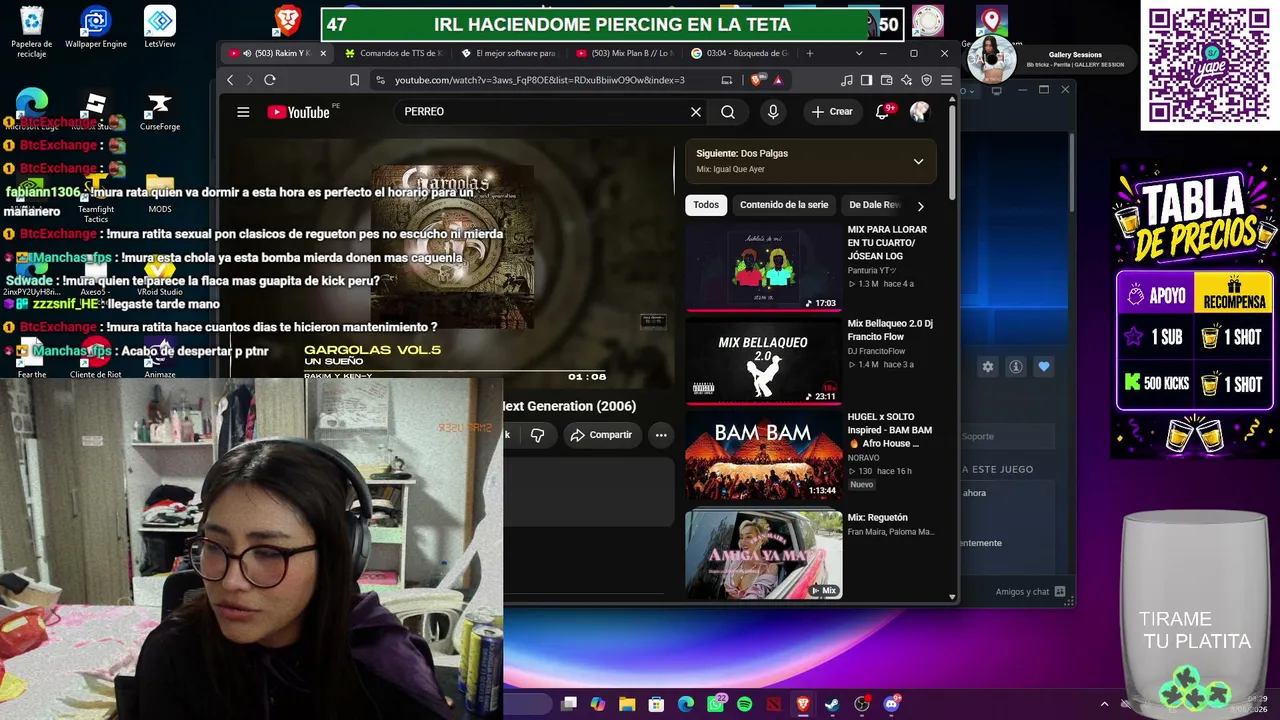The width and height of the screenshot is (1280, 720).
Task: Show more filter chips with the arrow
Action: [920, 206]
